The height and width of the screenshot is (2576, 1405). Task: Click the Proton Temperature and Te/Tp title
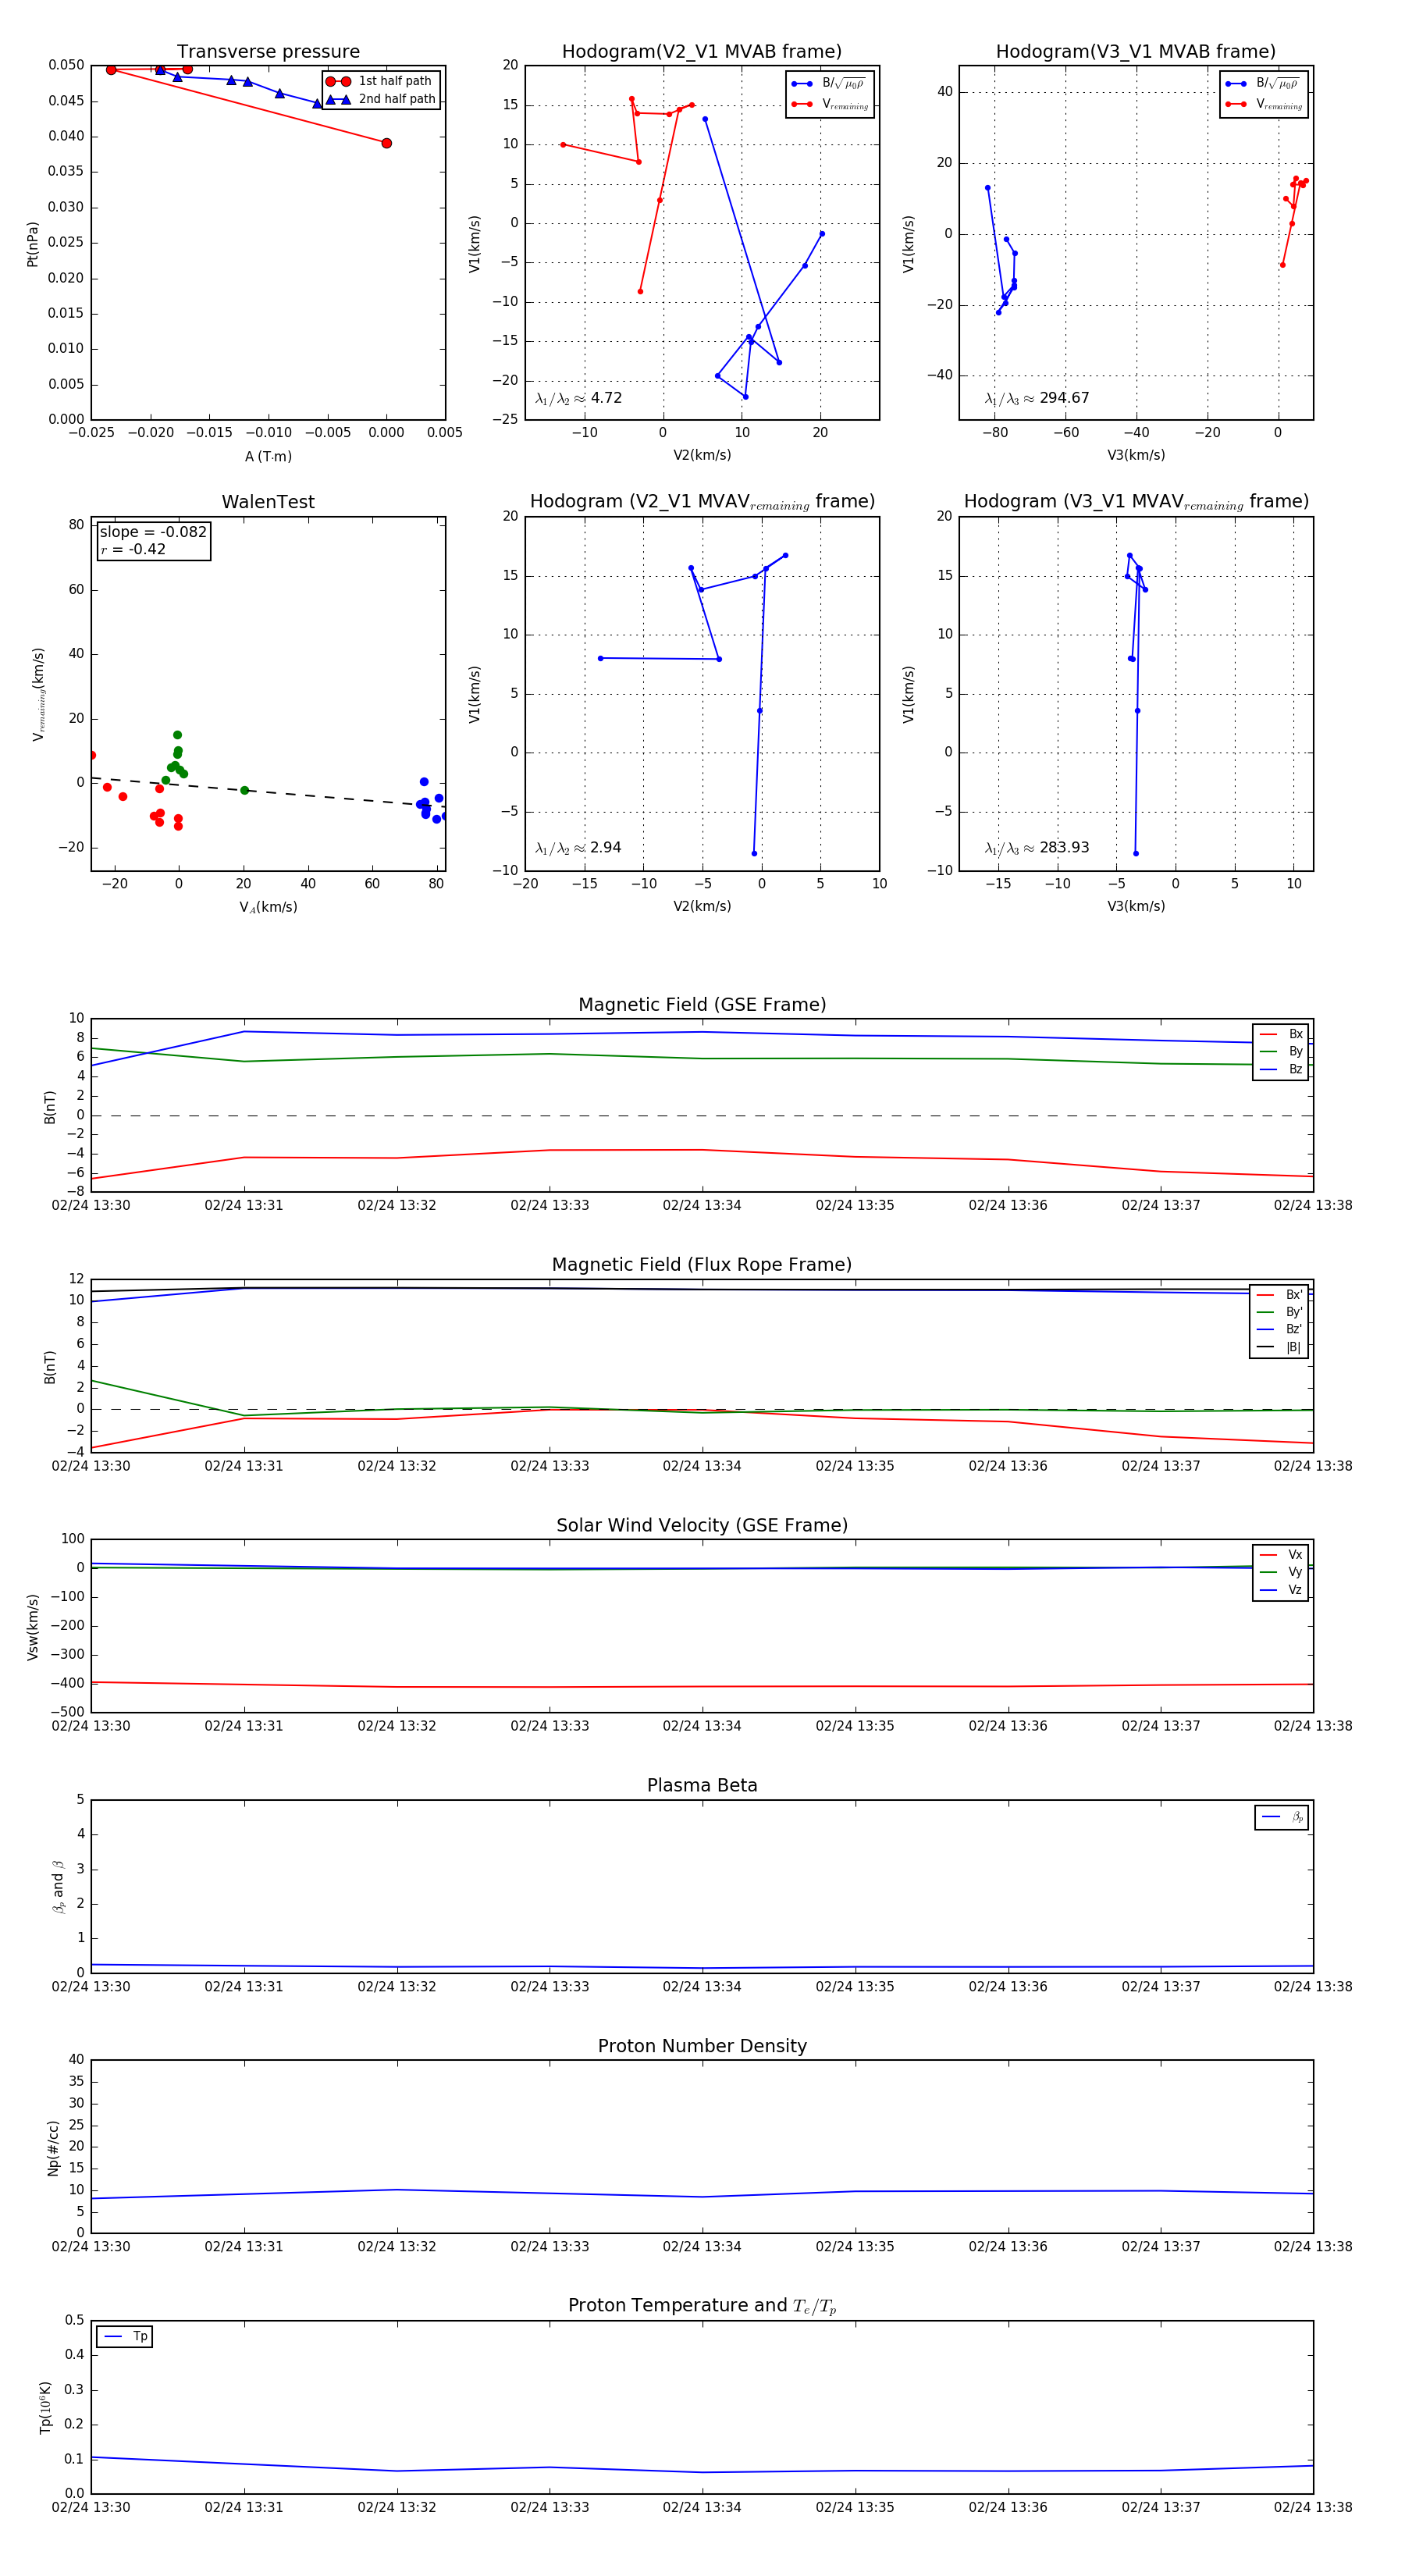(702, 2306)
